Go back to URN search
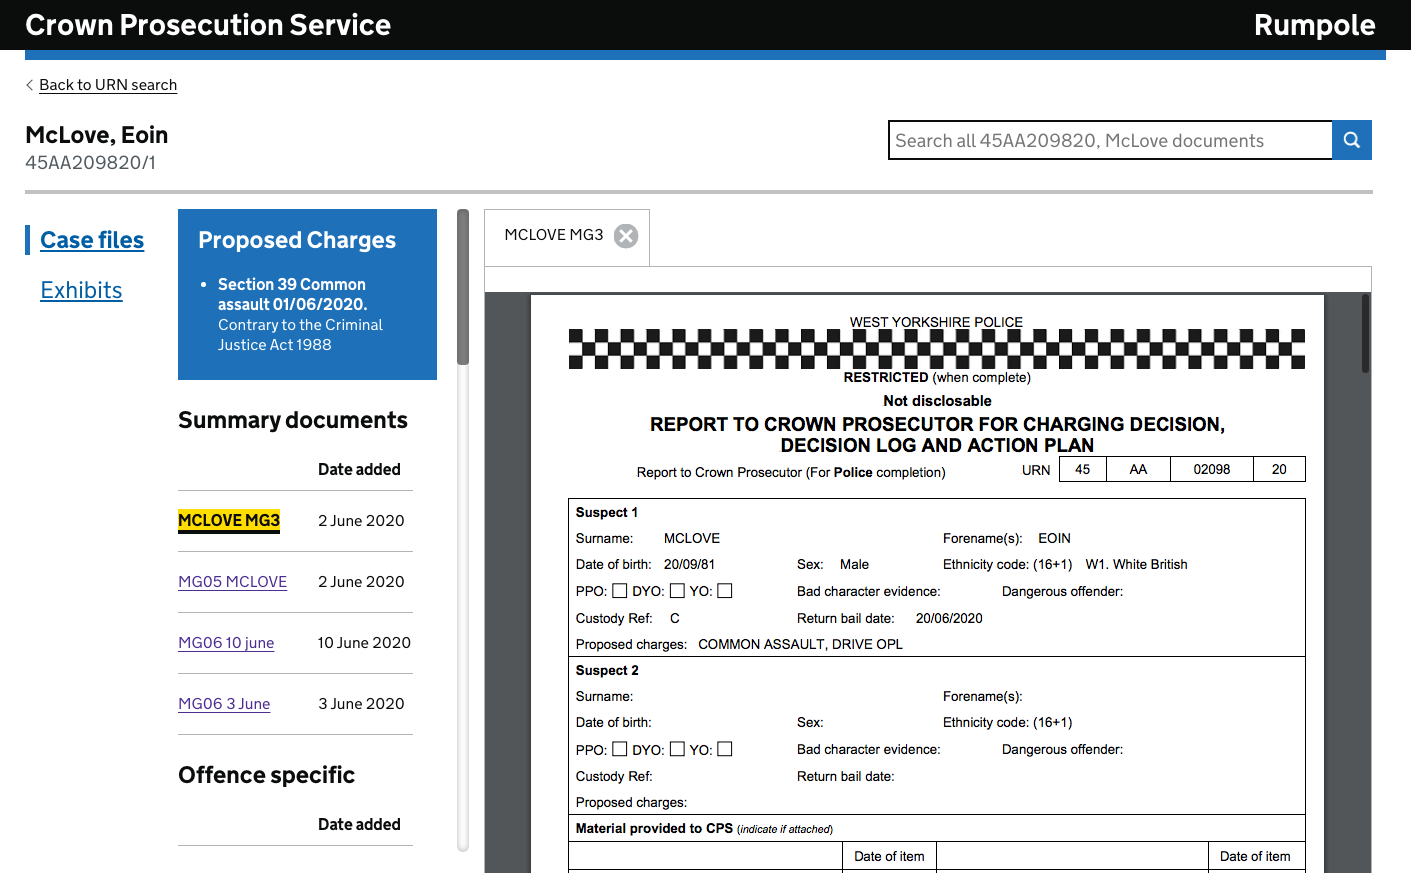 [108, 85]
